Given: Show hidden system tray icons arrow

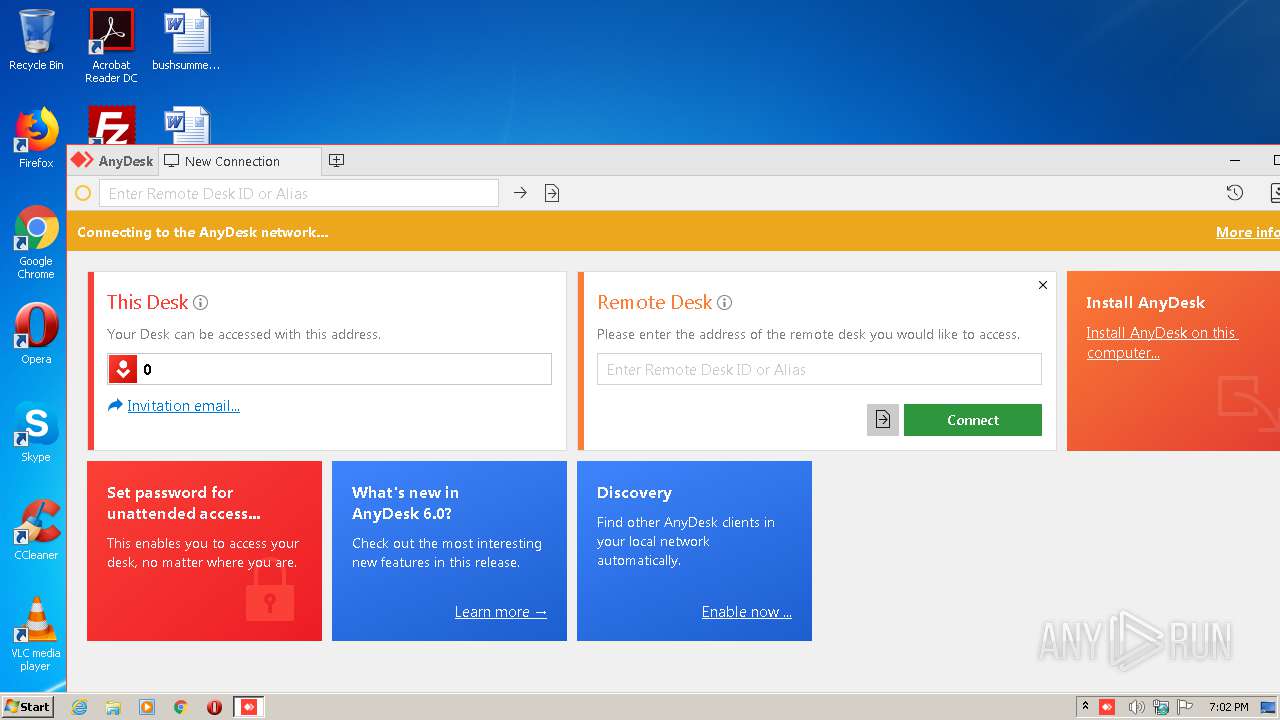Looking at the screenshot, I should point(1085,707).
